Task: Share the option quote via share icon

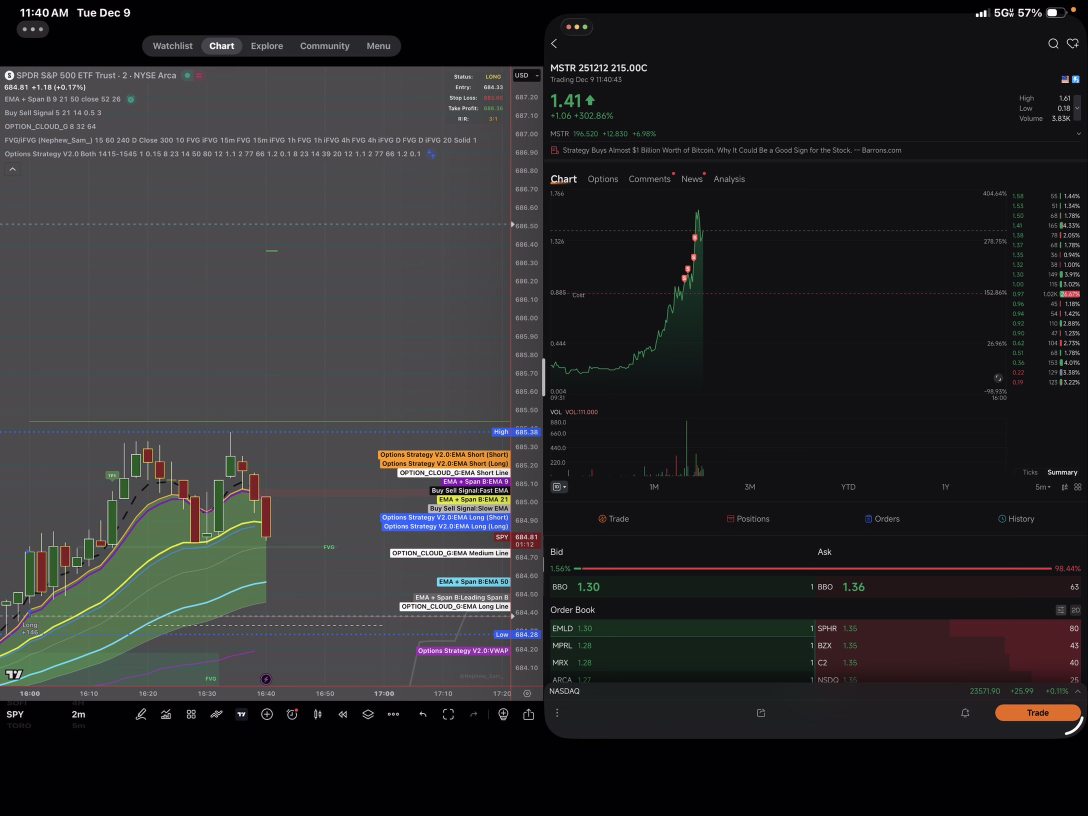Action: (760, 713)
